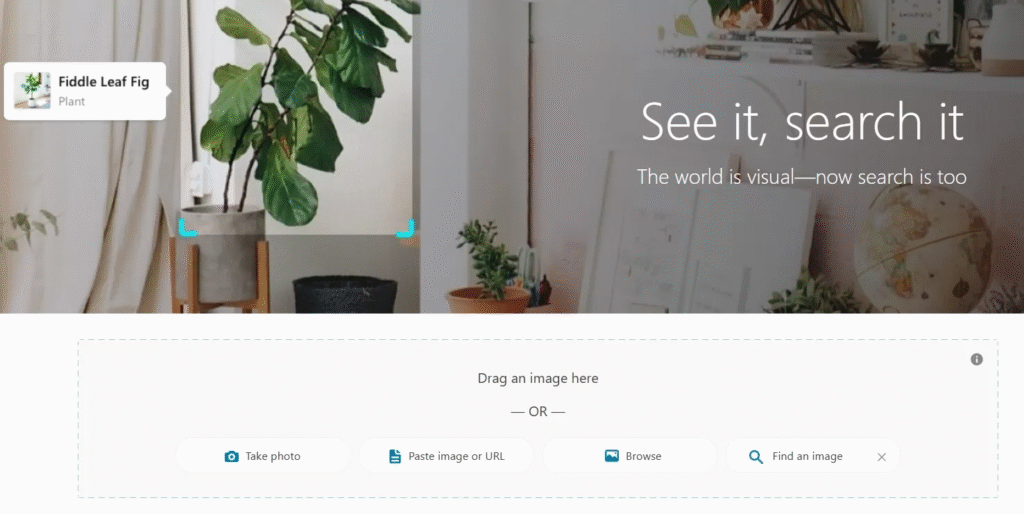
Task: Click the Plant category label in tooltip
Action: pyautogui.click(x=72, y=101)
